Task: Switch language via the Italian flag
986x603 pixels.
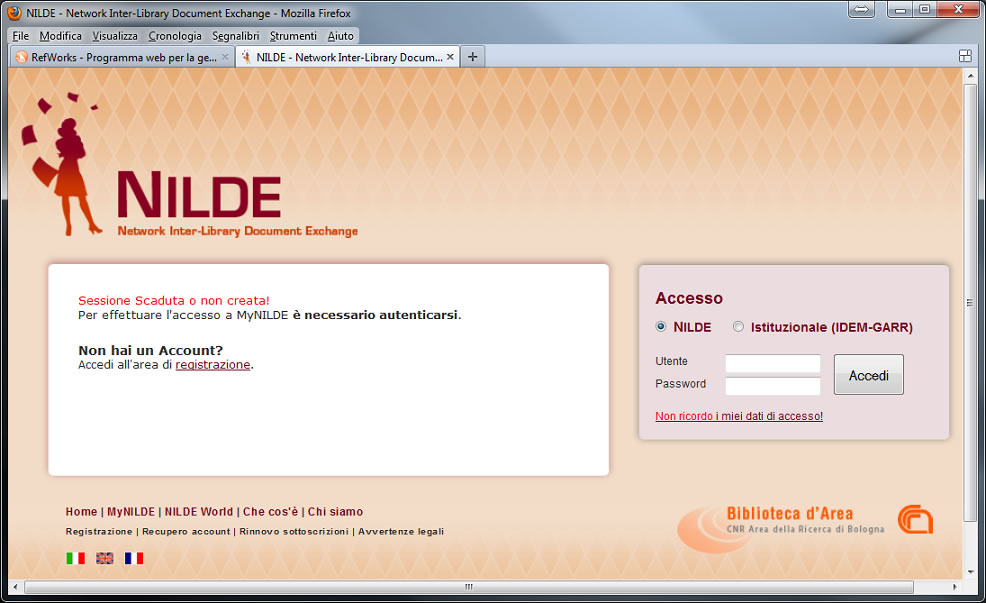Action: [x=75, y=558]
